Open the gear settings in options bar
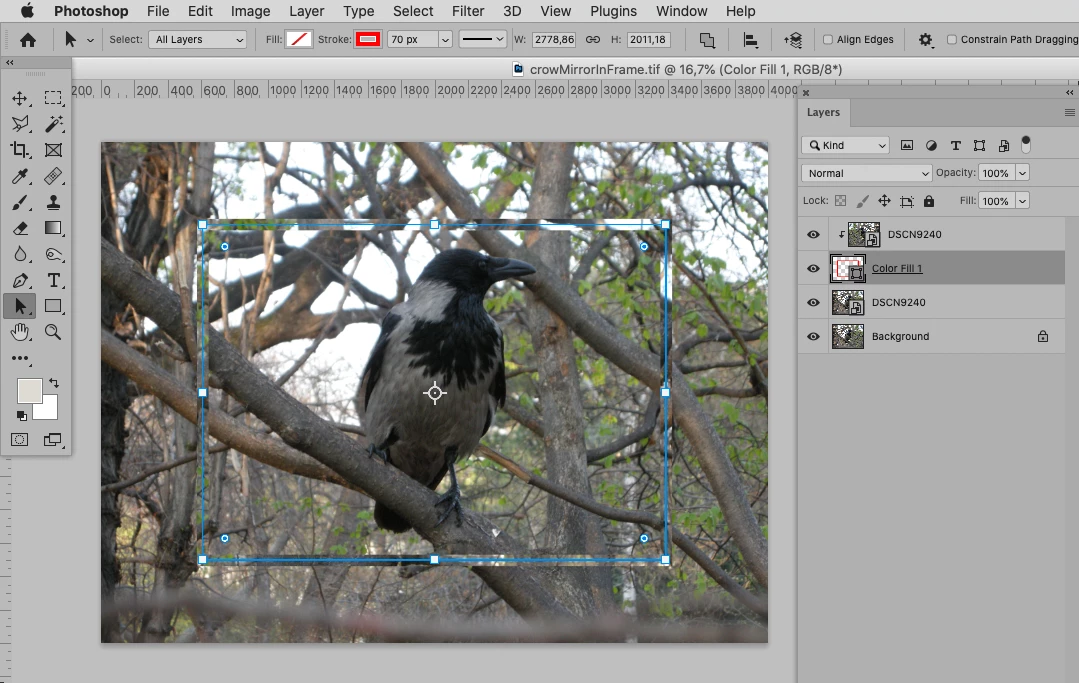The height and width of the screenshot is (683, 1079). 926,40
